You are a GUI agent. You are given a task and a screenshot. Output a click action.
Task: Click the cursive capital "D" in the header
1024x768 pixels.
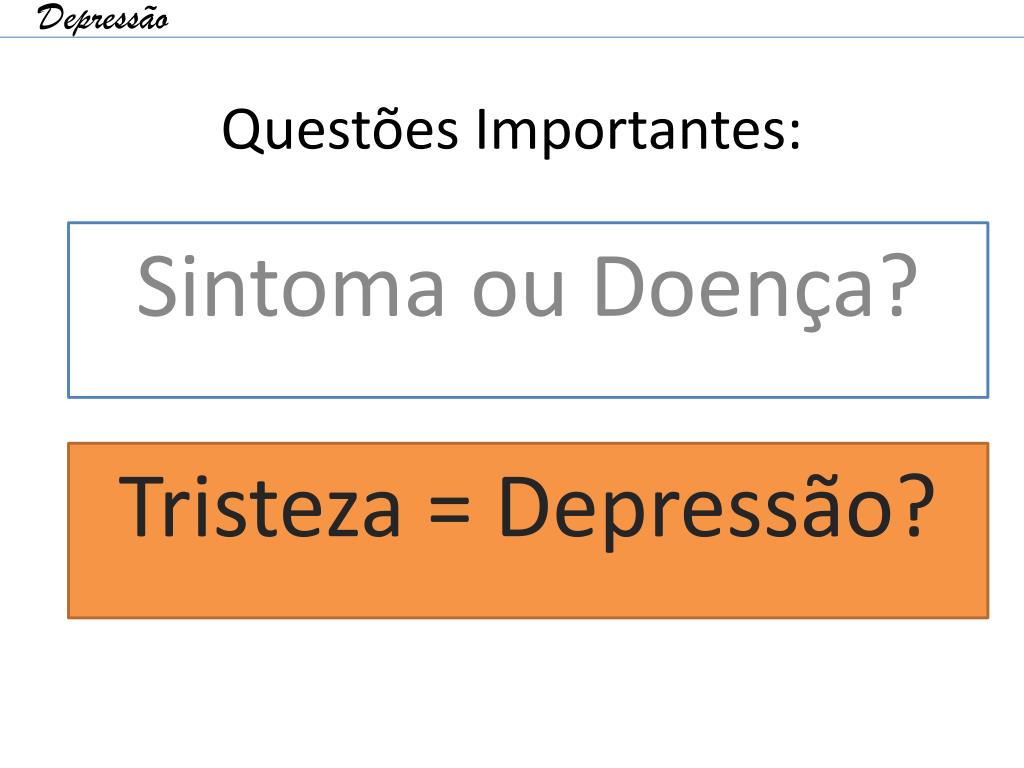(54, 18)
